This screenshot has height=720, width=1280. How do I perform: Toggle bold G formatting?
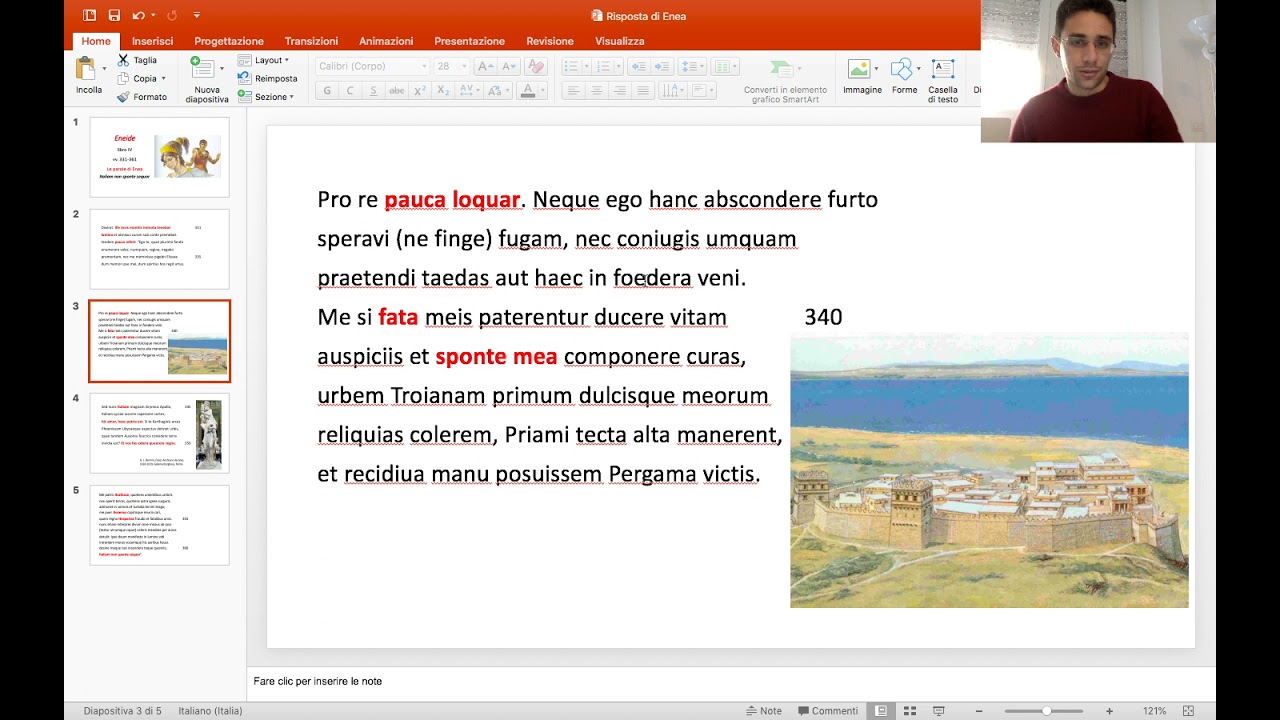pos(326,91)
